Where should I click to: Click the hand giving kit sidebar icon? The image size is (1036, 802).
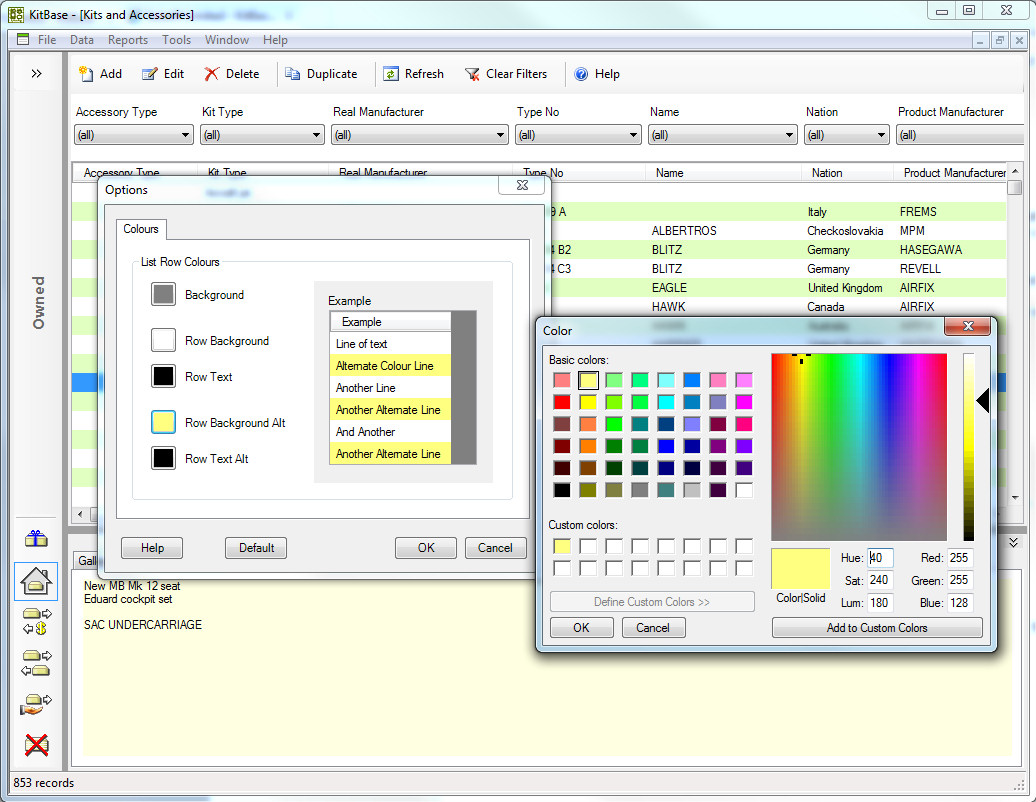click(x=36, y=704)
